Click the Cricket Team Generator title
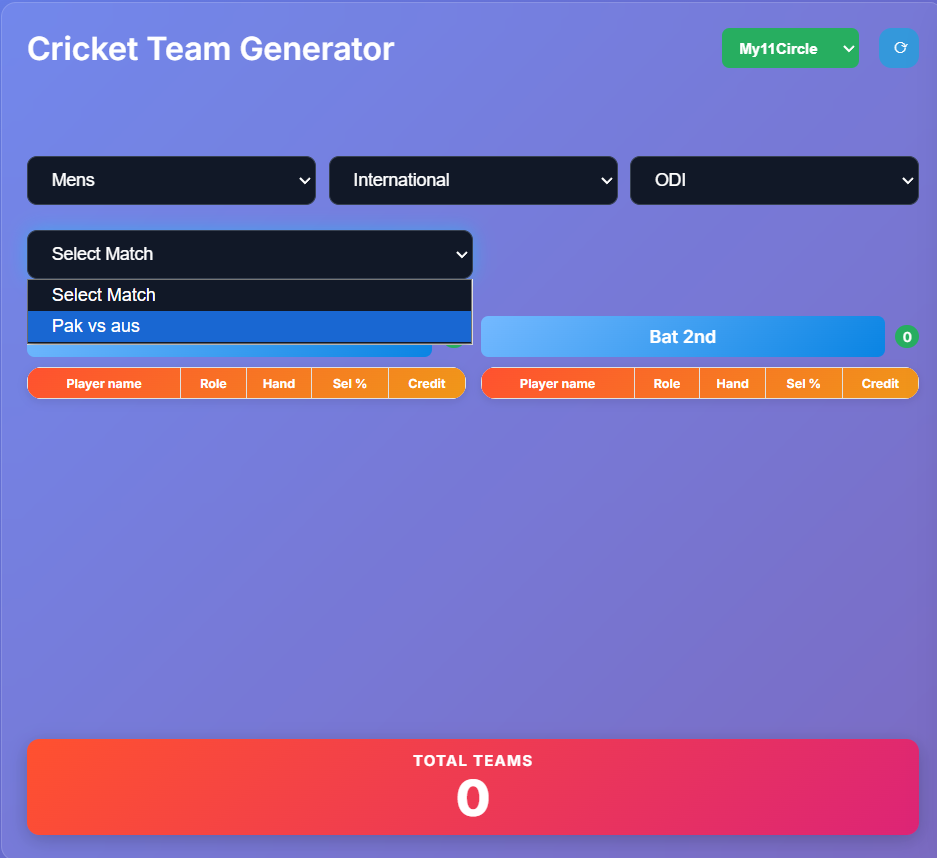This screenshot has width=937, height=858. pyautogui.click(x=211, y=49)
